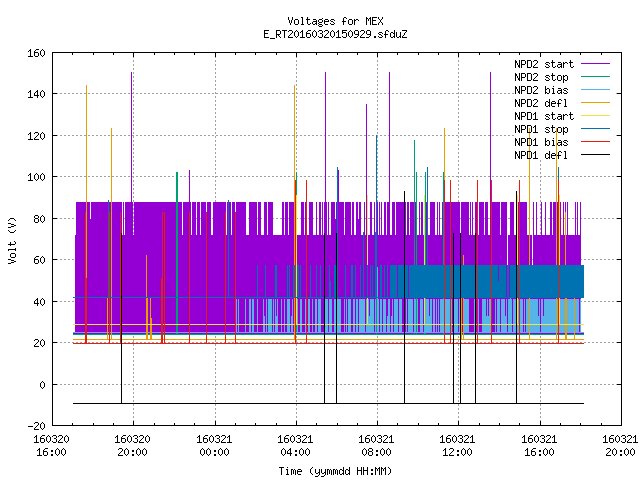Click the y-axis tick label '160'
The height and width of the screenshot is (480, 640).
tap(36, 53)
